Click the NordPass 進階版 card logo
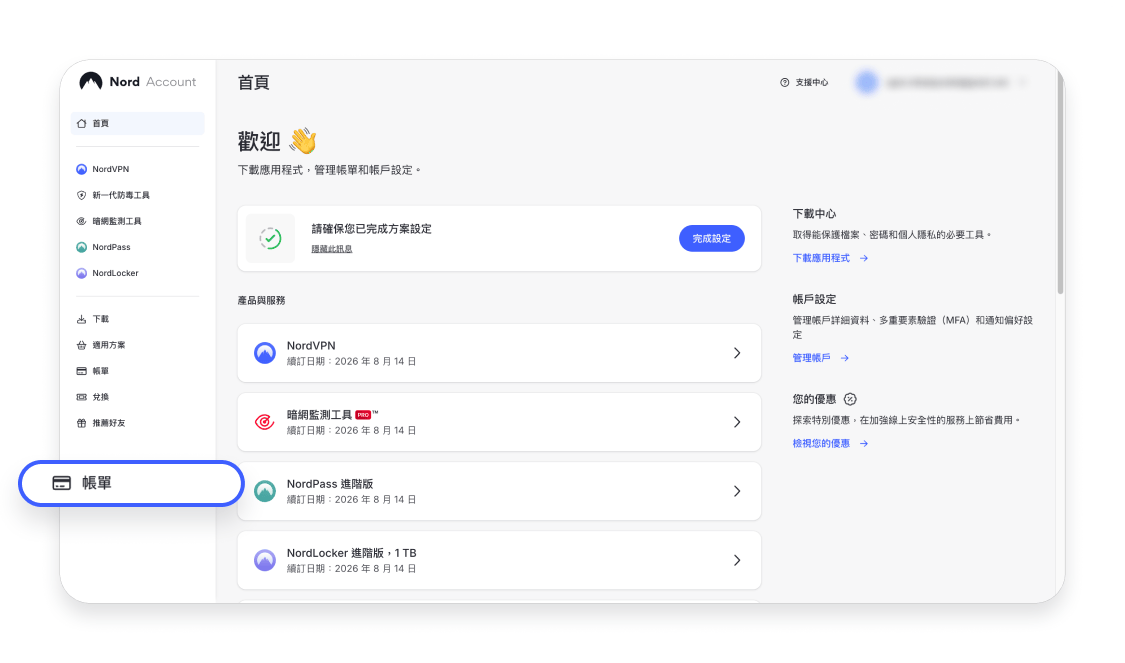Image resolution: width=1125 pixels, height=663 pixels. pos(265,491)
